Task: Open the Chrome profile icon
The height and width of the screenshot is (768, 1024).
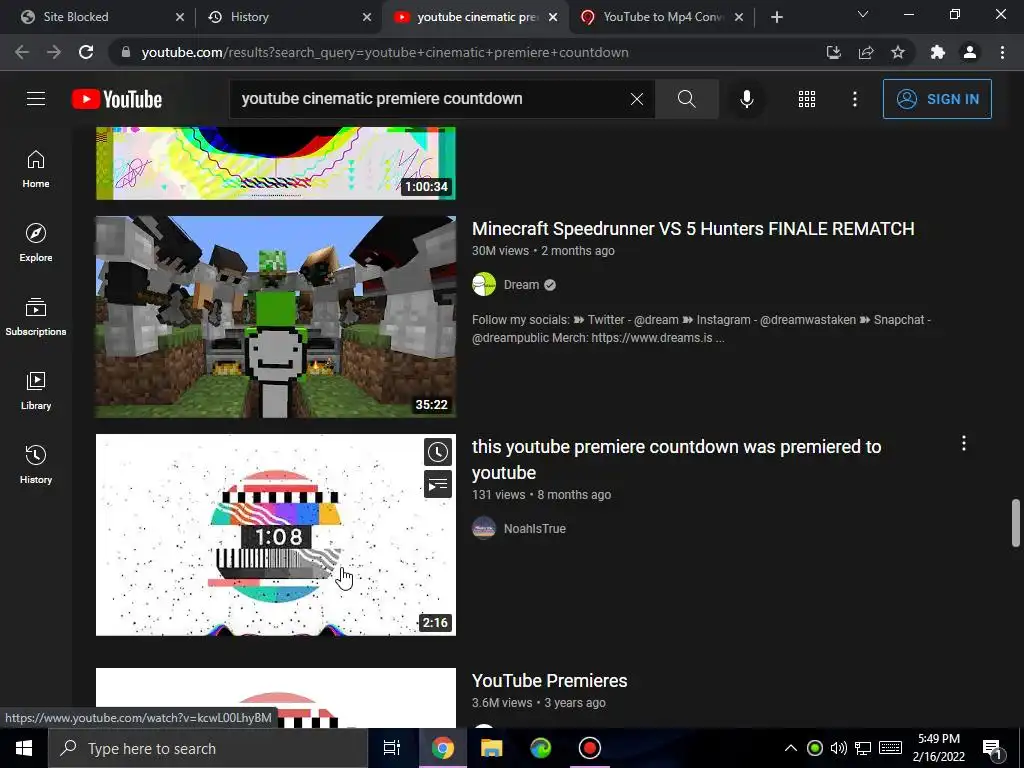Action: point(970,52)
